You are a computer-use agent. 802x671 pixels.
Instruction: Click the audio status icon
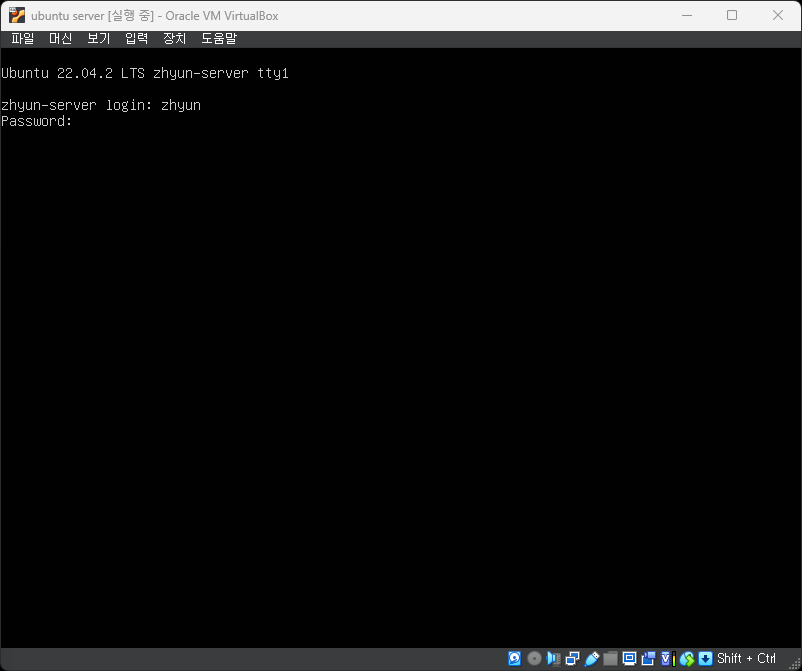[553, 659]
